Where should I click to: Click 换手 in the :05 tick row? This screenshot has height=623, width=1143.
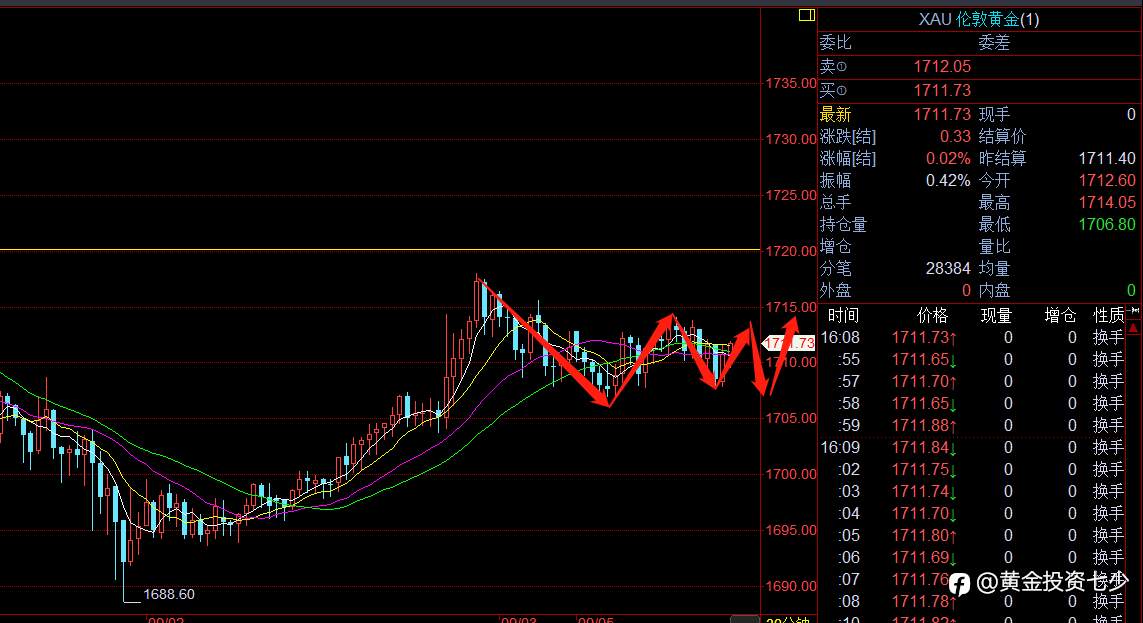pos(1109,535)
